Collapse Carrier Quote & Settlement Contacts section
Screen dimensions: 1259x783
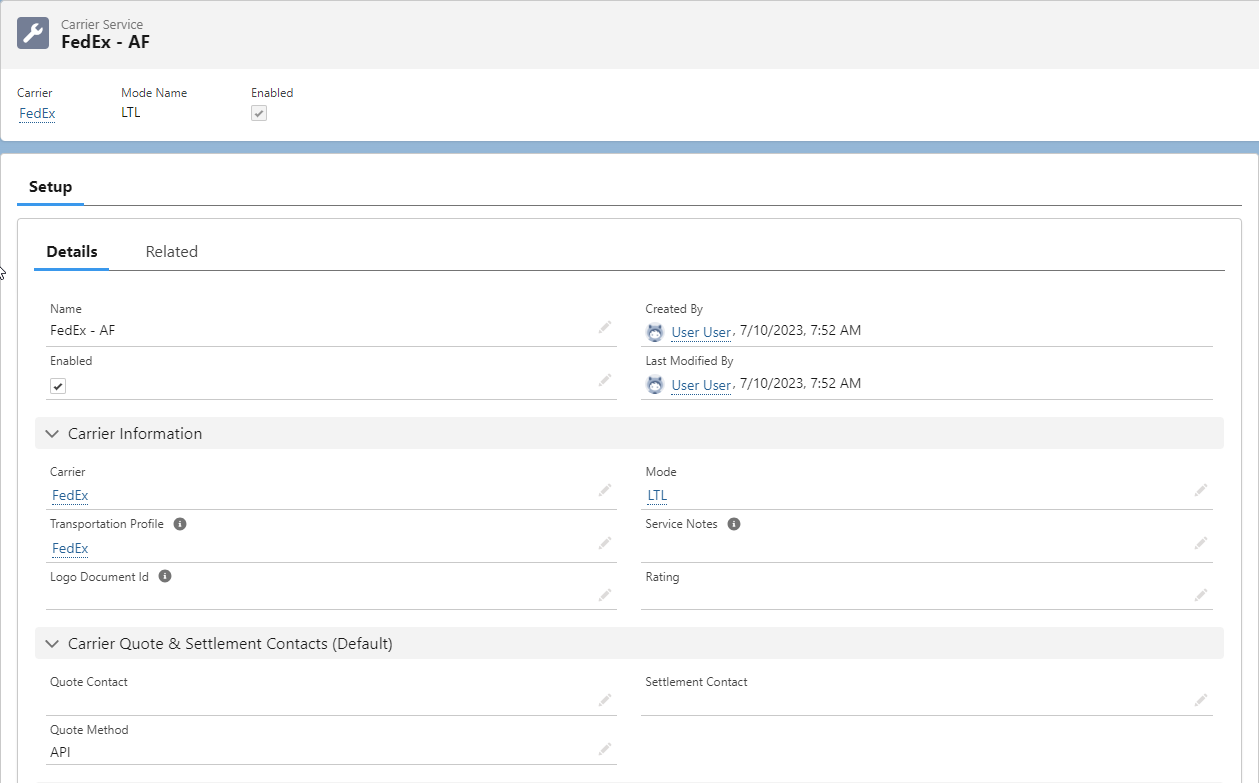(53, 644)
